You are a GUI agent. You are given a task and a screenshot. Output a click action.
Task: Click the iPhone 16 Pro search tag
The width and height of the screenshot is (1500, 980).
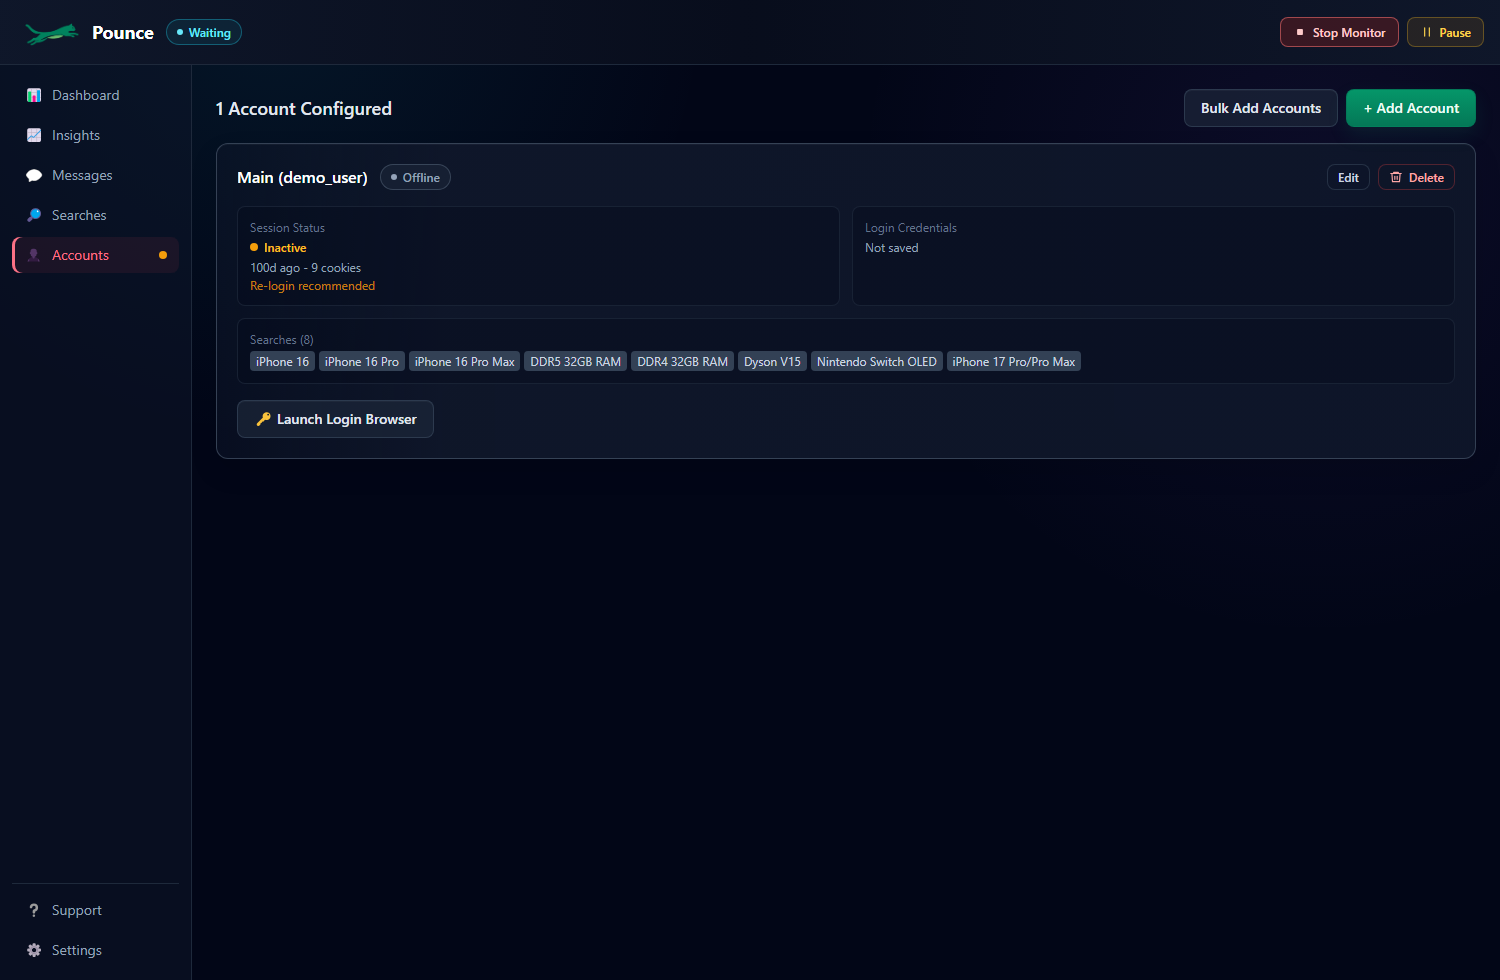pos(361,361)
